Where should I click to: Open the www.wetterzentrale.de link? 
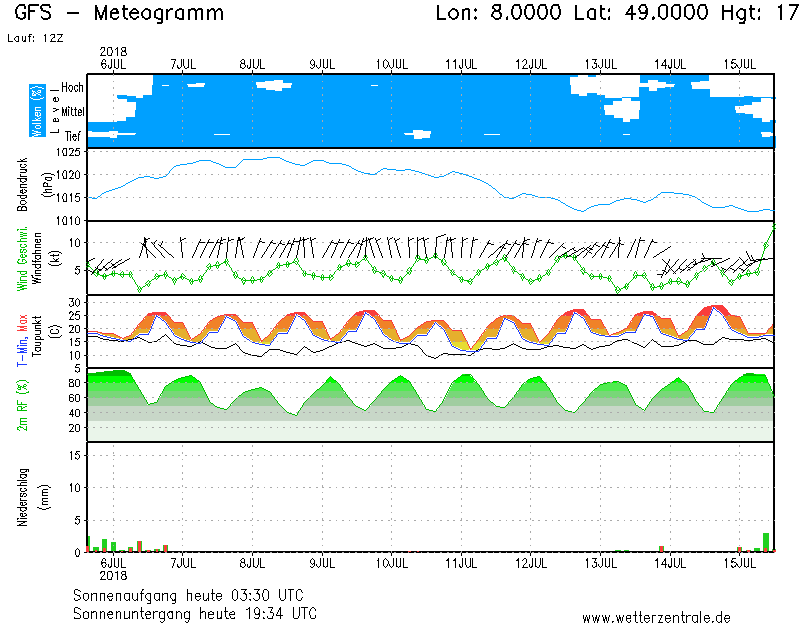(x=656, y=618)
